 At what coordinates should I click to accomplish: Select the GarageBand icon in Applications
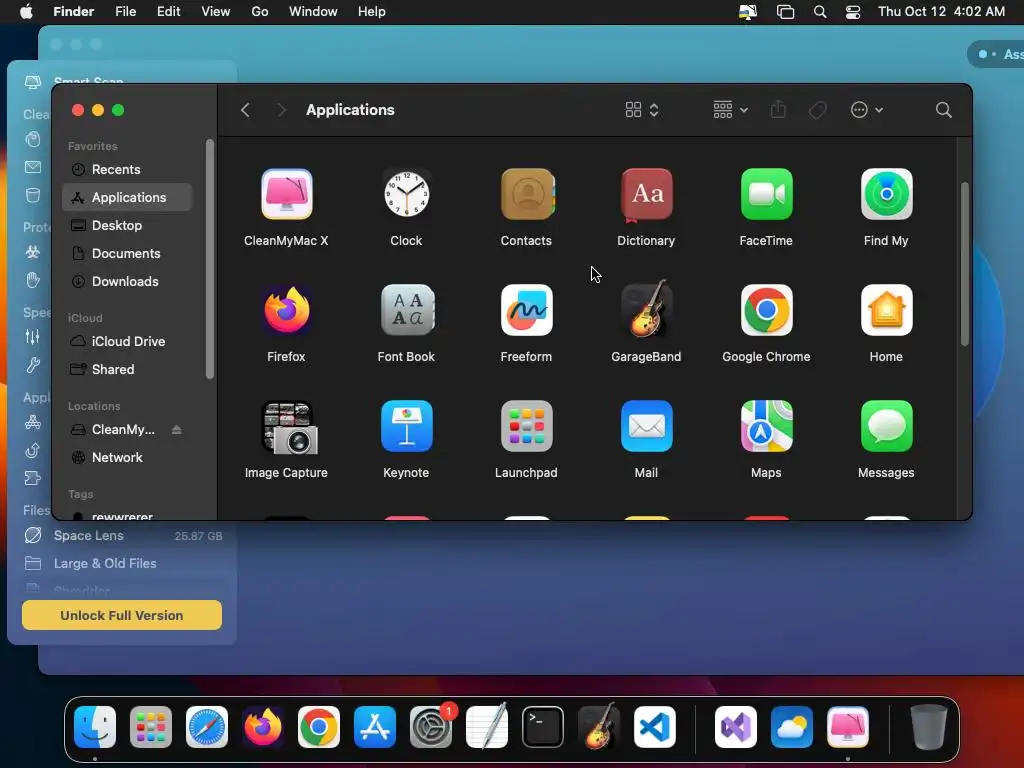pos(647,309)
